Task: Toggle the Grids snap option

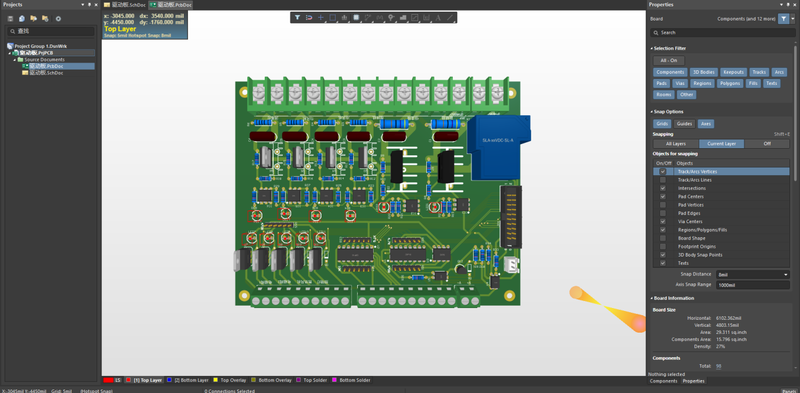Action: (662, 124)
